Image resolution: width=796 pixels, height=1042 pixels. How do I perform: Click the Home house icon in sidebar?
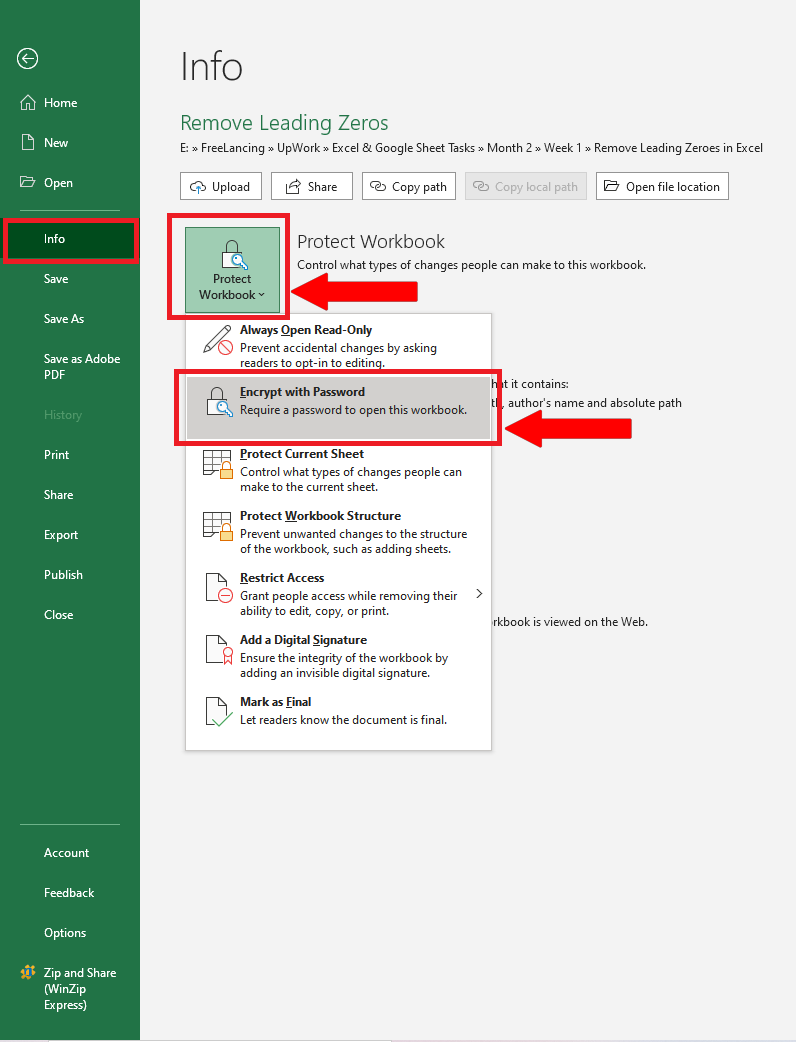click(x=28, y=102)
